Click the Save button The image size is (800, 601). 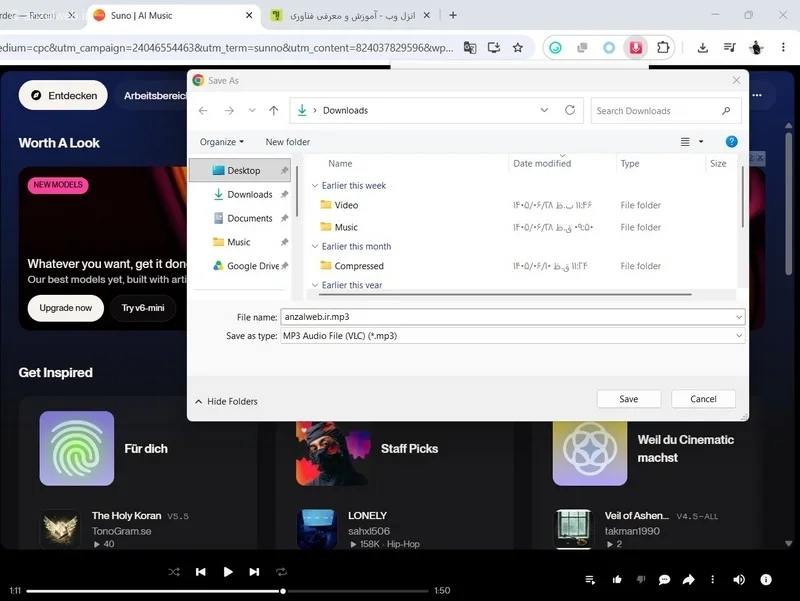click(x=629, y=399)
